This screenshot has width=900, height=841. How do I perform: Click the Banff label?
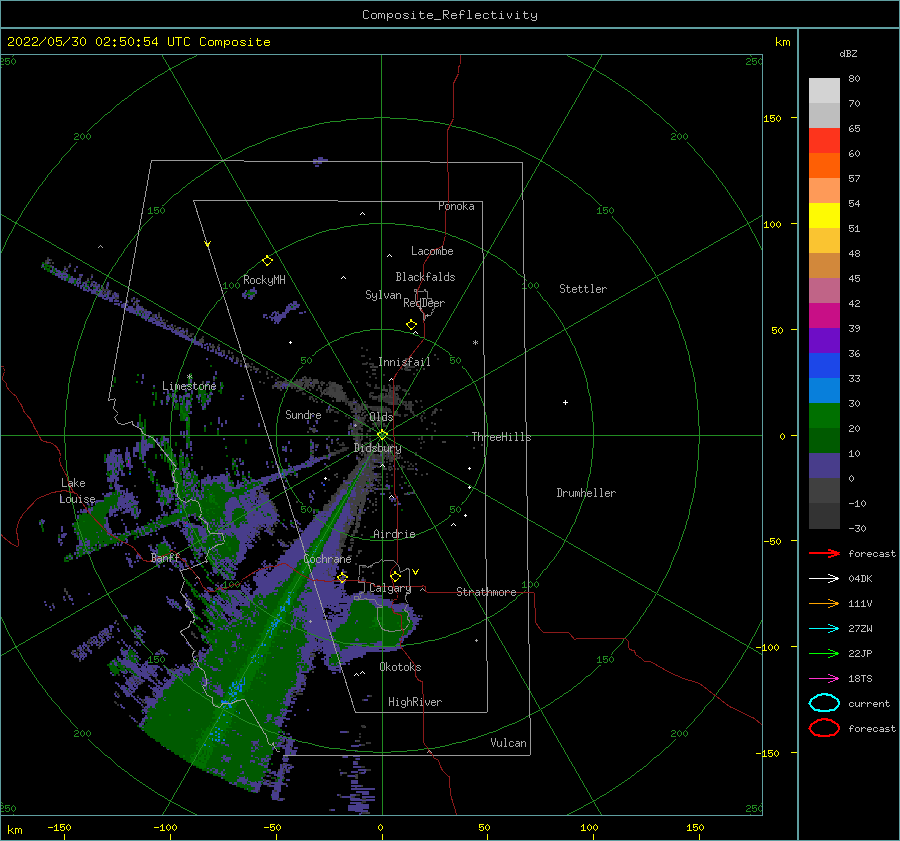[165, 558]
